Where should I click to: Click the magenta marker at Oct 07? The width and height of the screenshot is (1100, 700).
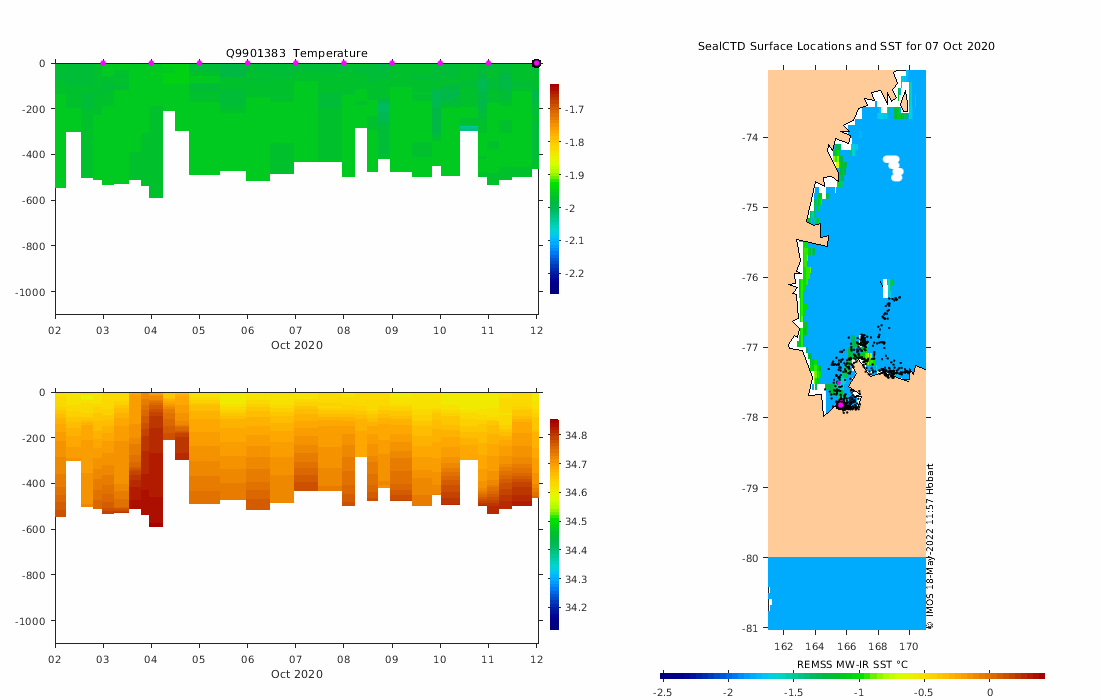pyautogui.click(x=295, y=63)
